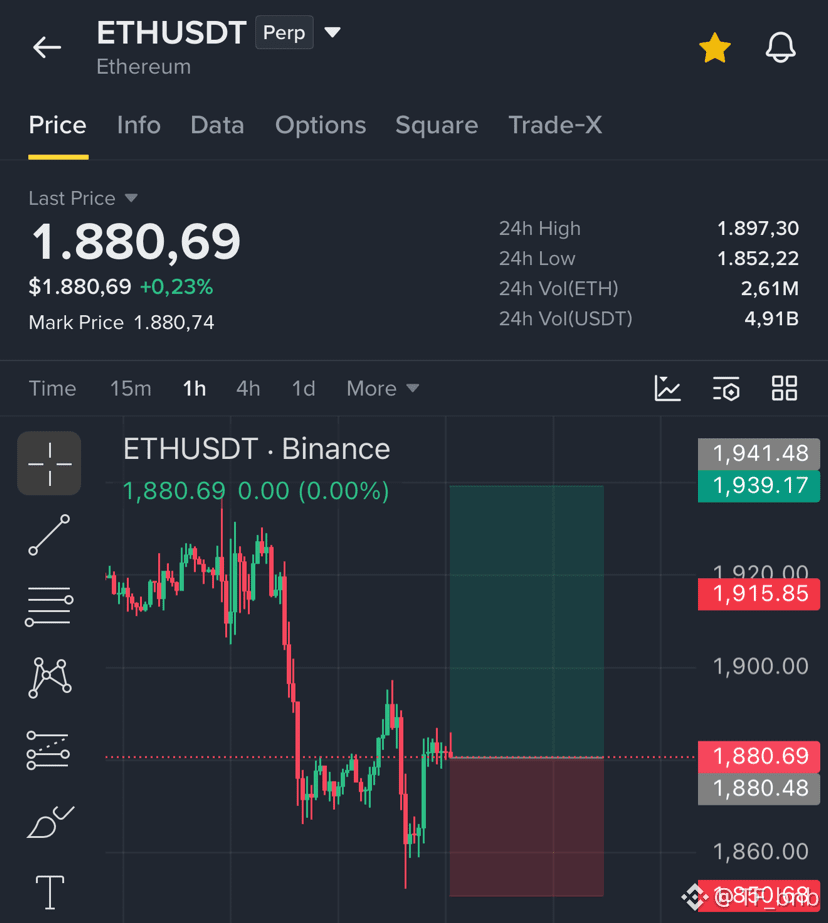Select the brush drawing tool
Screen dimensions: 828x923
[51, 822]
